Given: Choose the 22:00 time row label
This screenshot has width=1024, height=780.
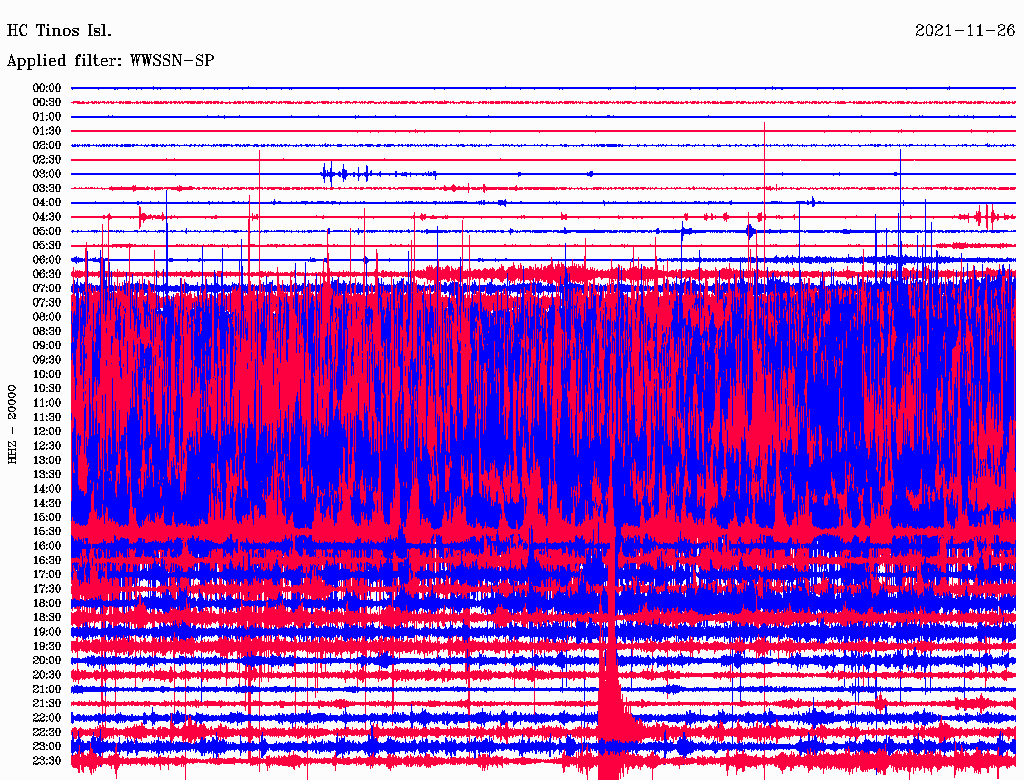Looking at the screenshot, I should point(47,717).
